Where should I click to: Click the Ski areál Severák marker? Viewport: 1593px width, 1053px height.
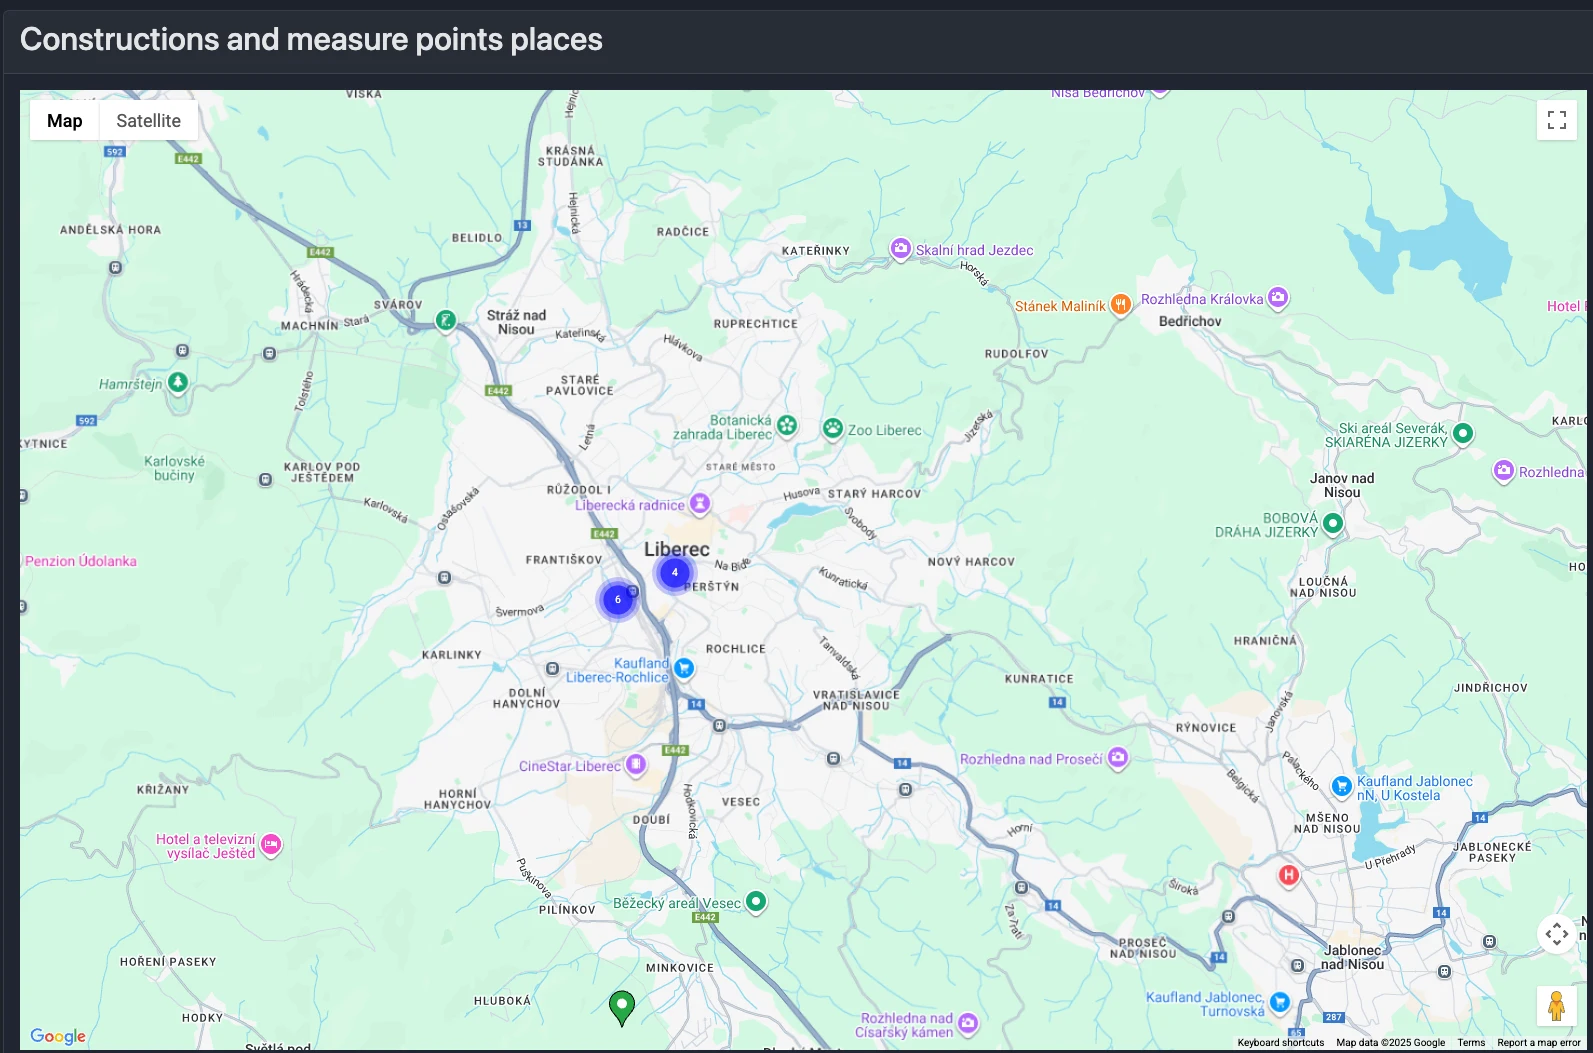[1463, 433]
